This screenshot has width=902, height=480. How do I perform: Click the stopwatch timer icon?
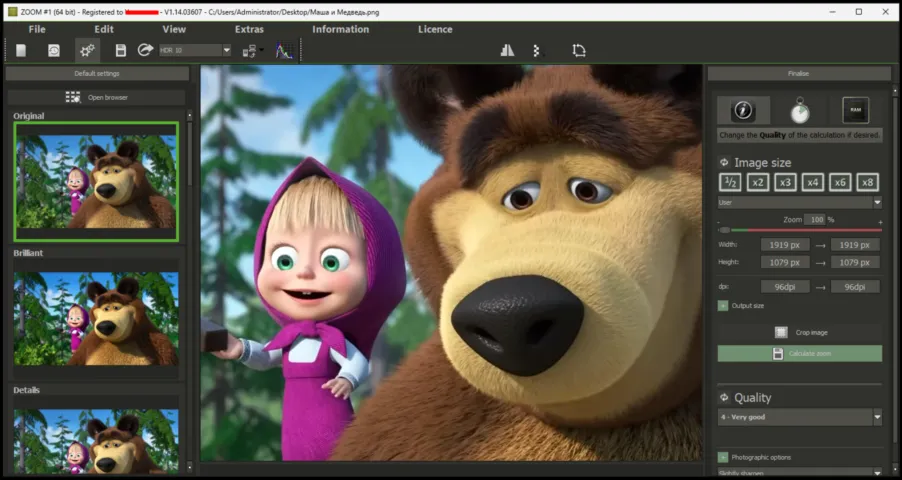(x=800, y=110)
